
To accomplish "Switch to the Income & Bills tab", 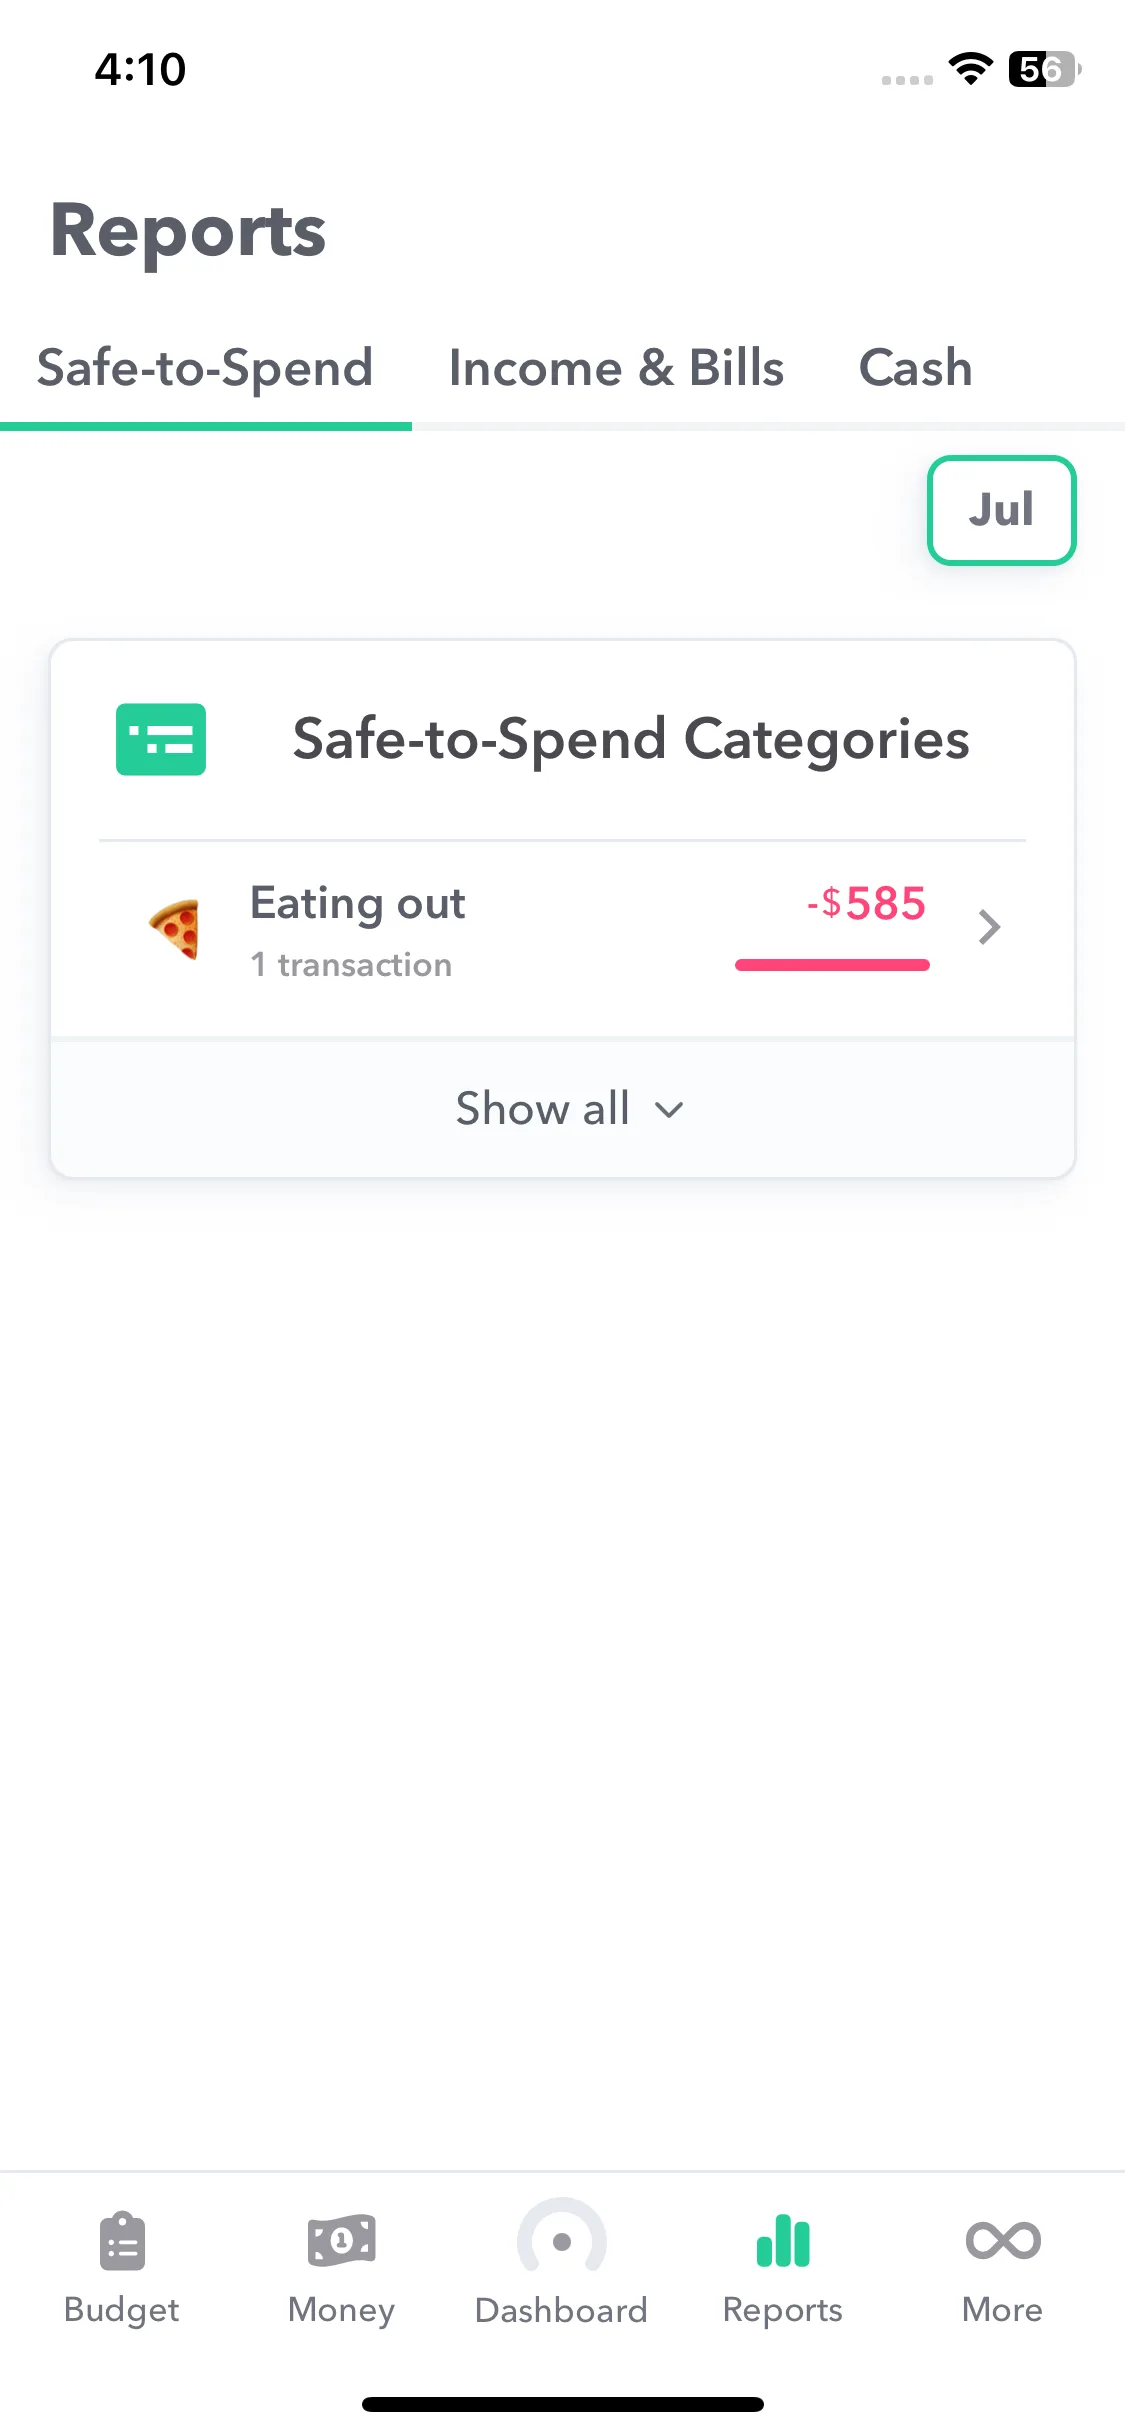I will [x=616, y=368].
